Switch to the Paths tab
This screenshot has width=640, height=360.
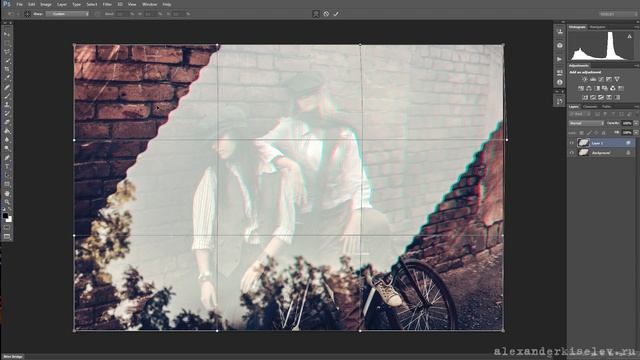pyautogui.click(x=607, y=107)
